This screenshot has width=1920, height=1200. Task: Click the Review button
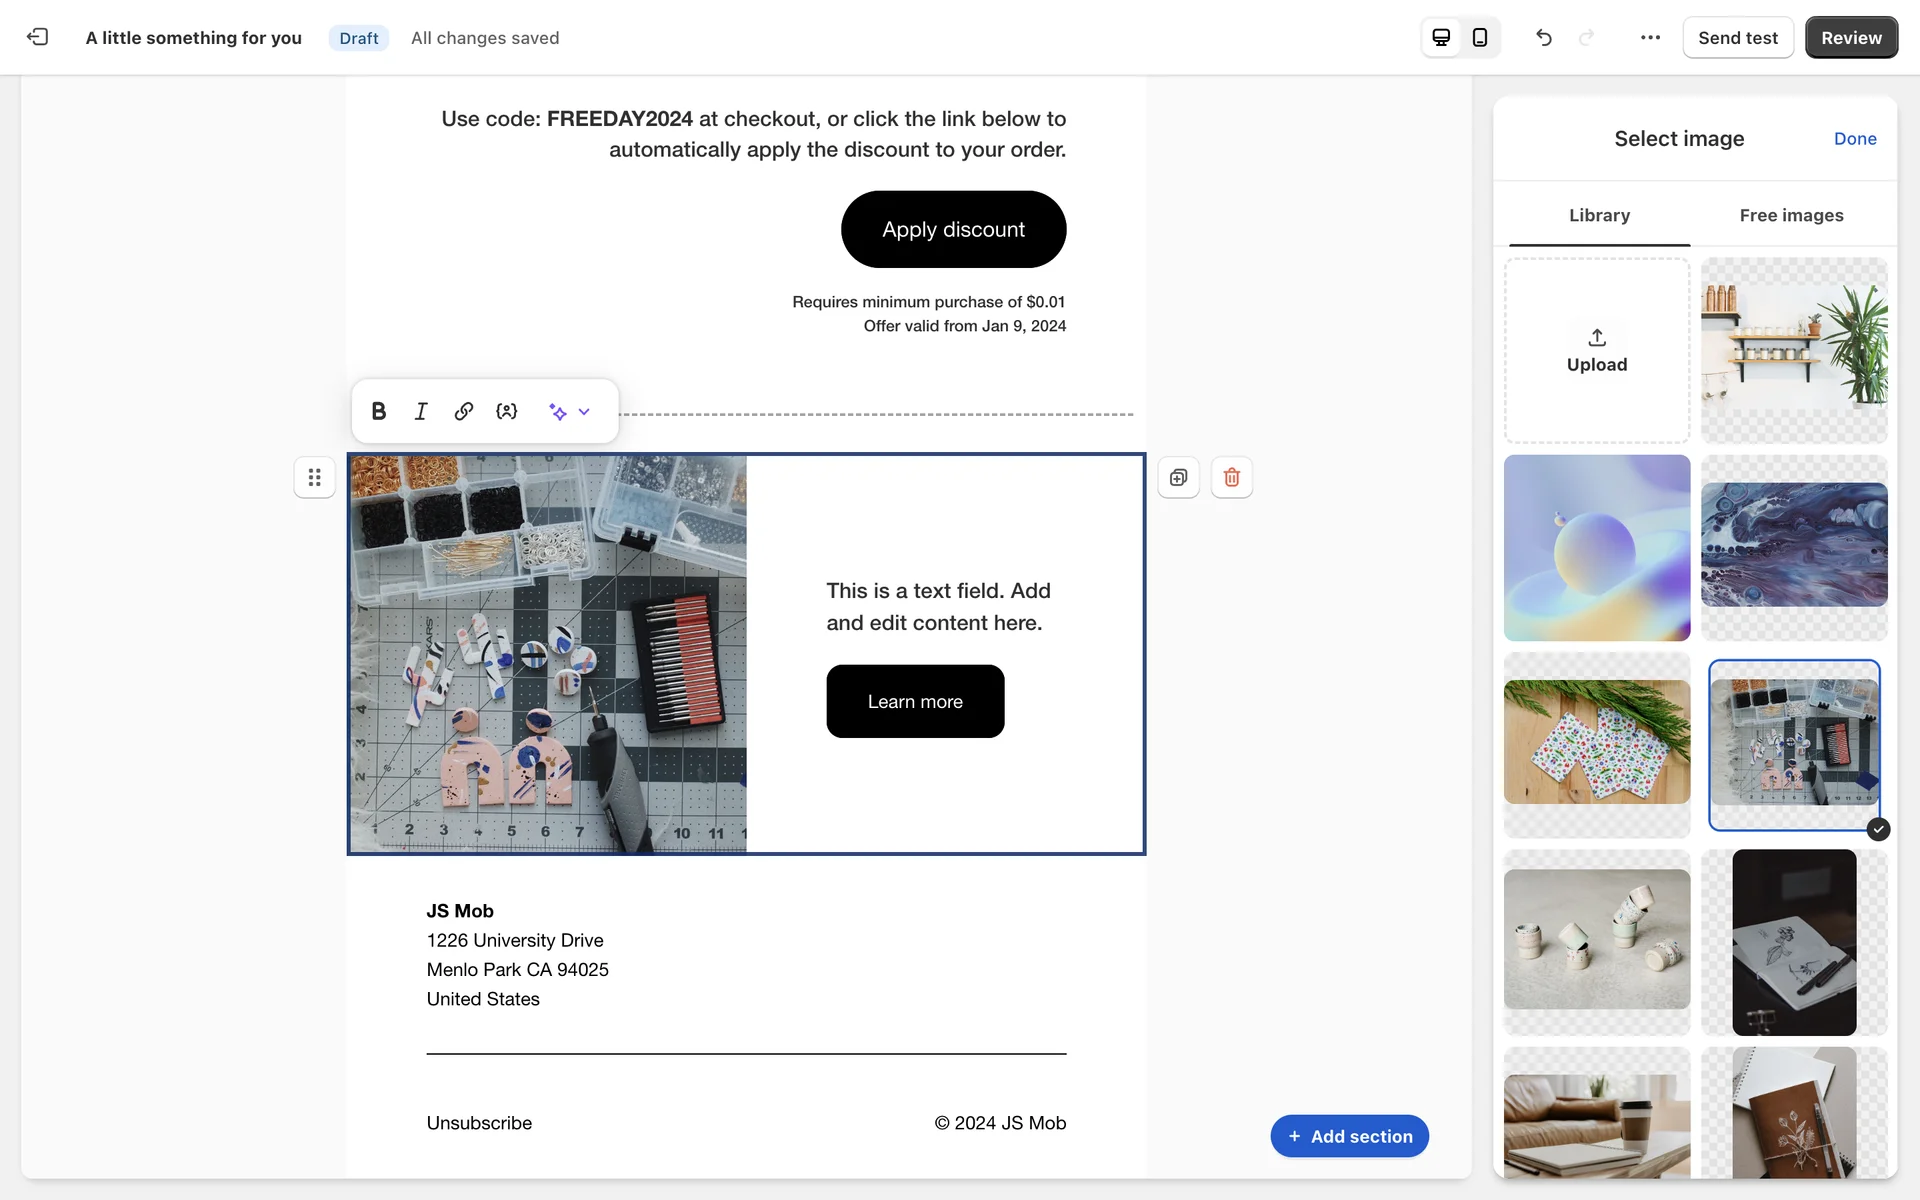tap(1851, 37)
